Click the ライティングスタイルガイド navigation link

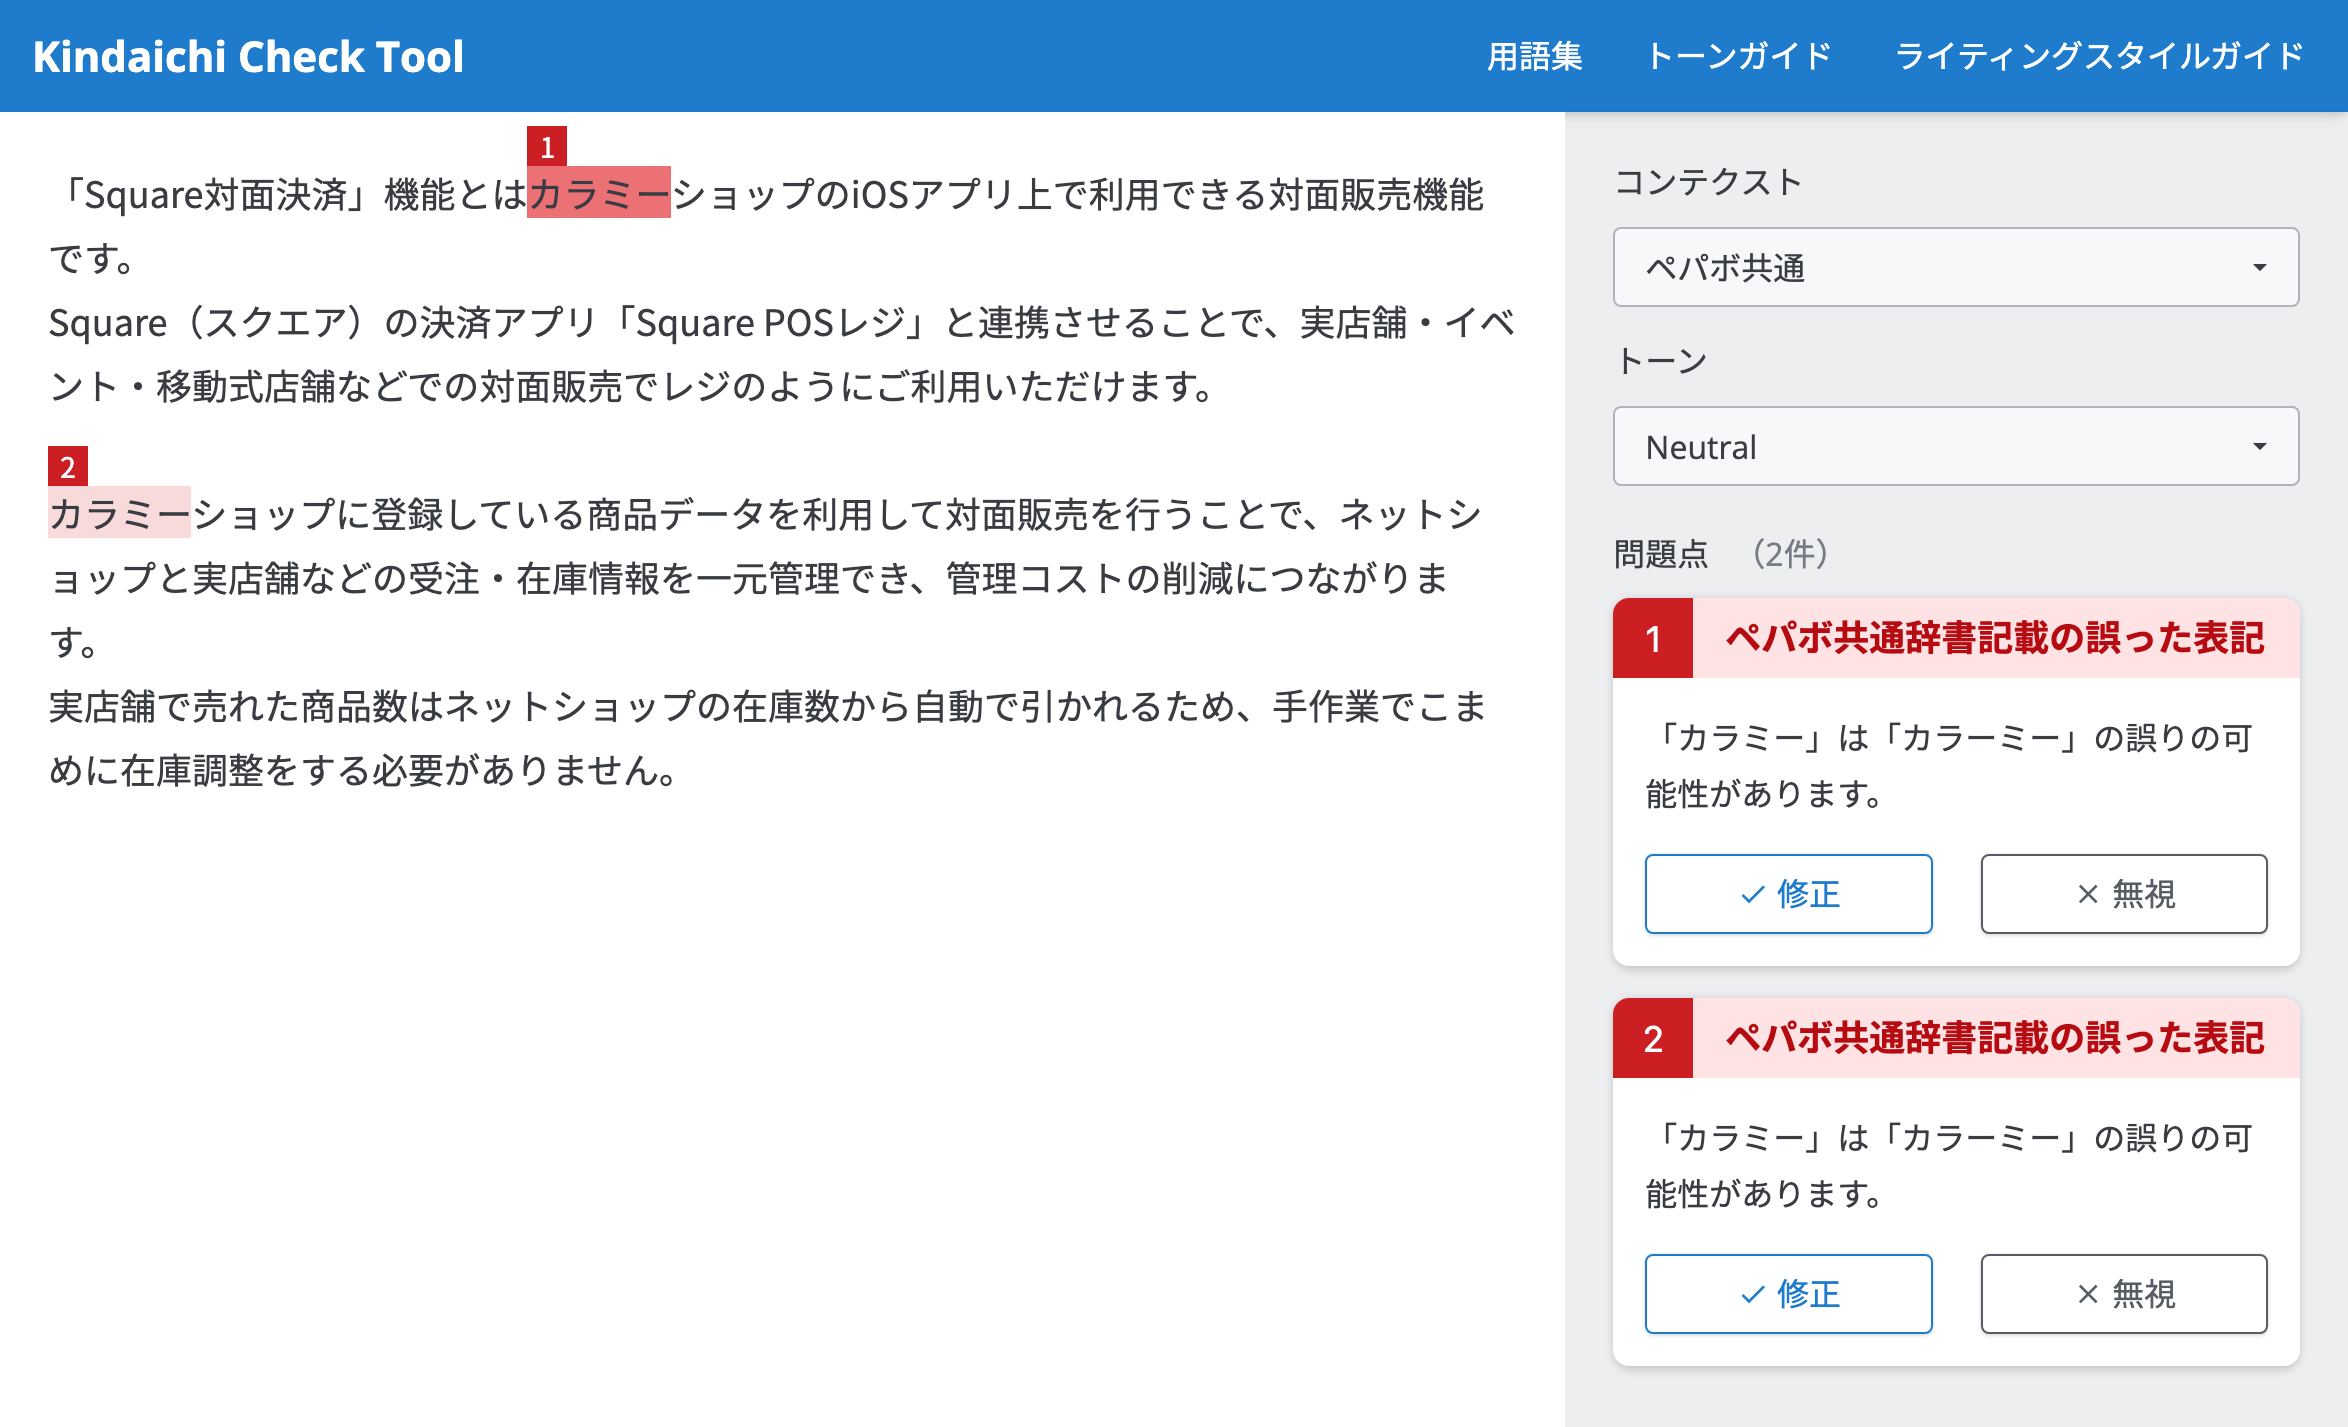point(2098,57)
